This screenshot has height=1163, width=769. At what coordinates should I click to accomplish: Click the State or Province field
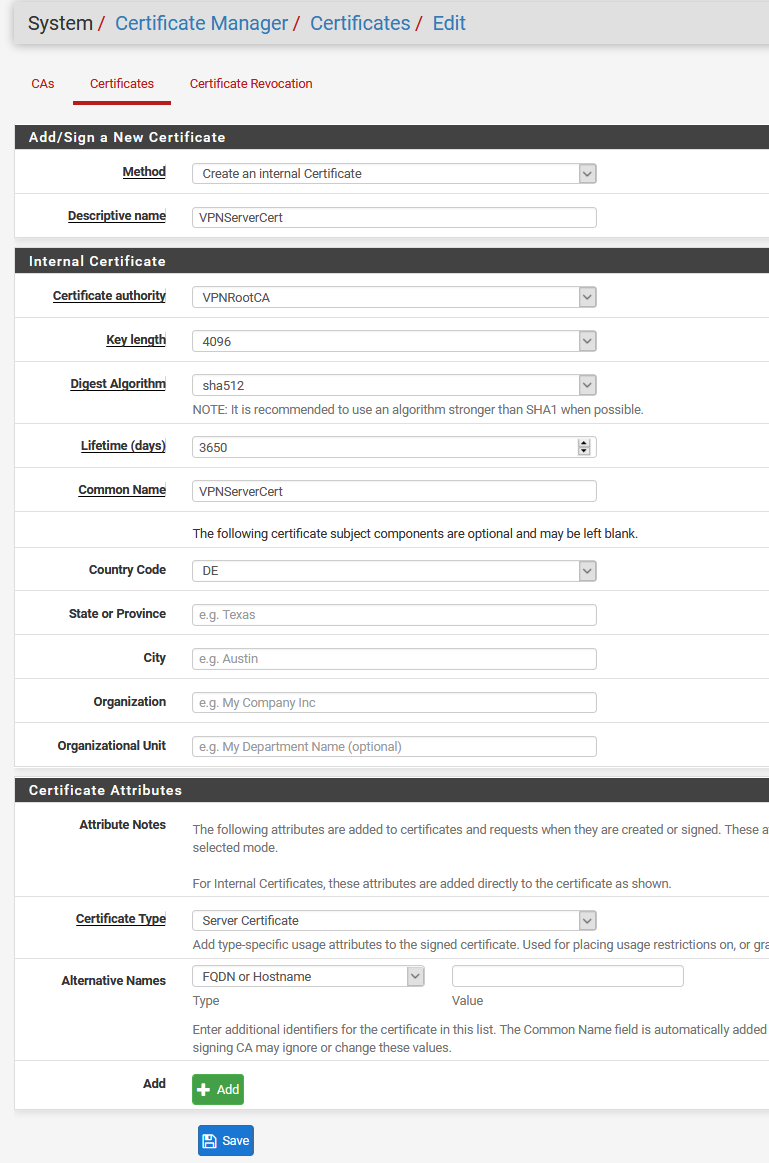tap(394, 615)
